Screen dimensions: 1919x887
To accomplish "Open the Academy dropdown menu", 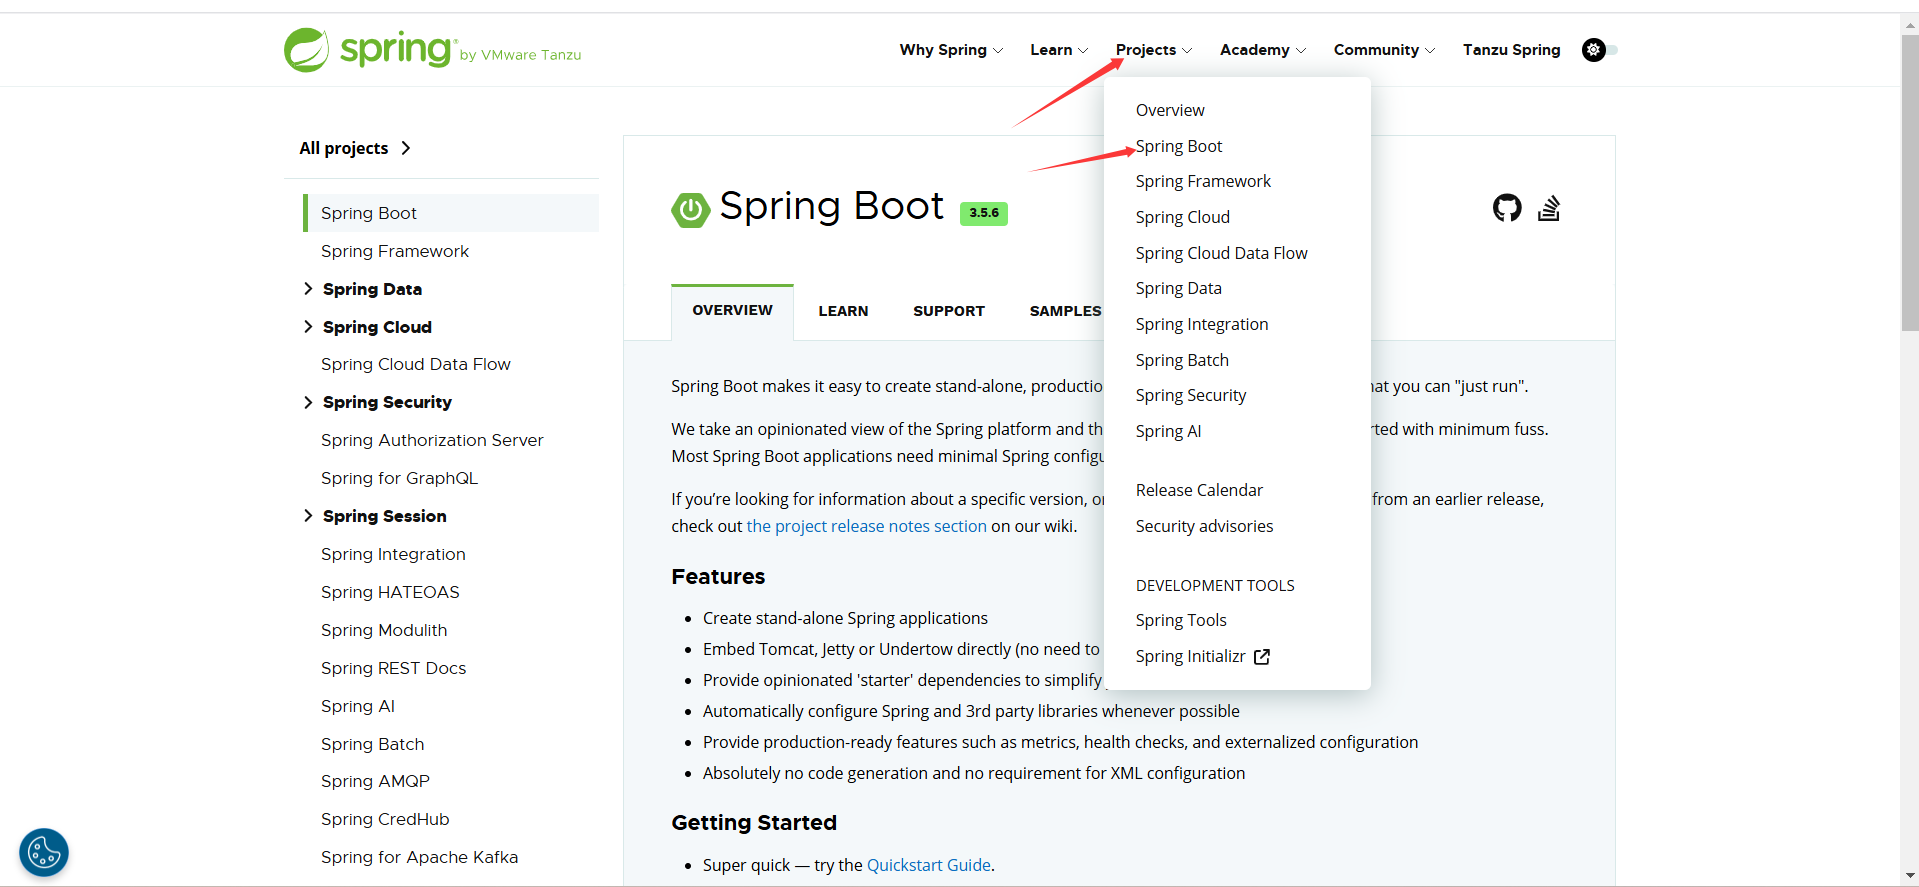I will (x=1263, y=50).
